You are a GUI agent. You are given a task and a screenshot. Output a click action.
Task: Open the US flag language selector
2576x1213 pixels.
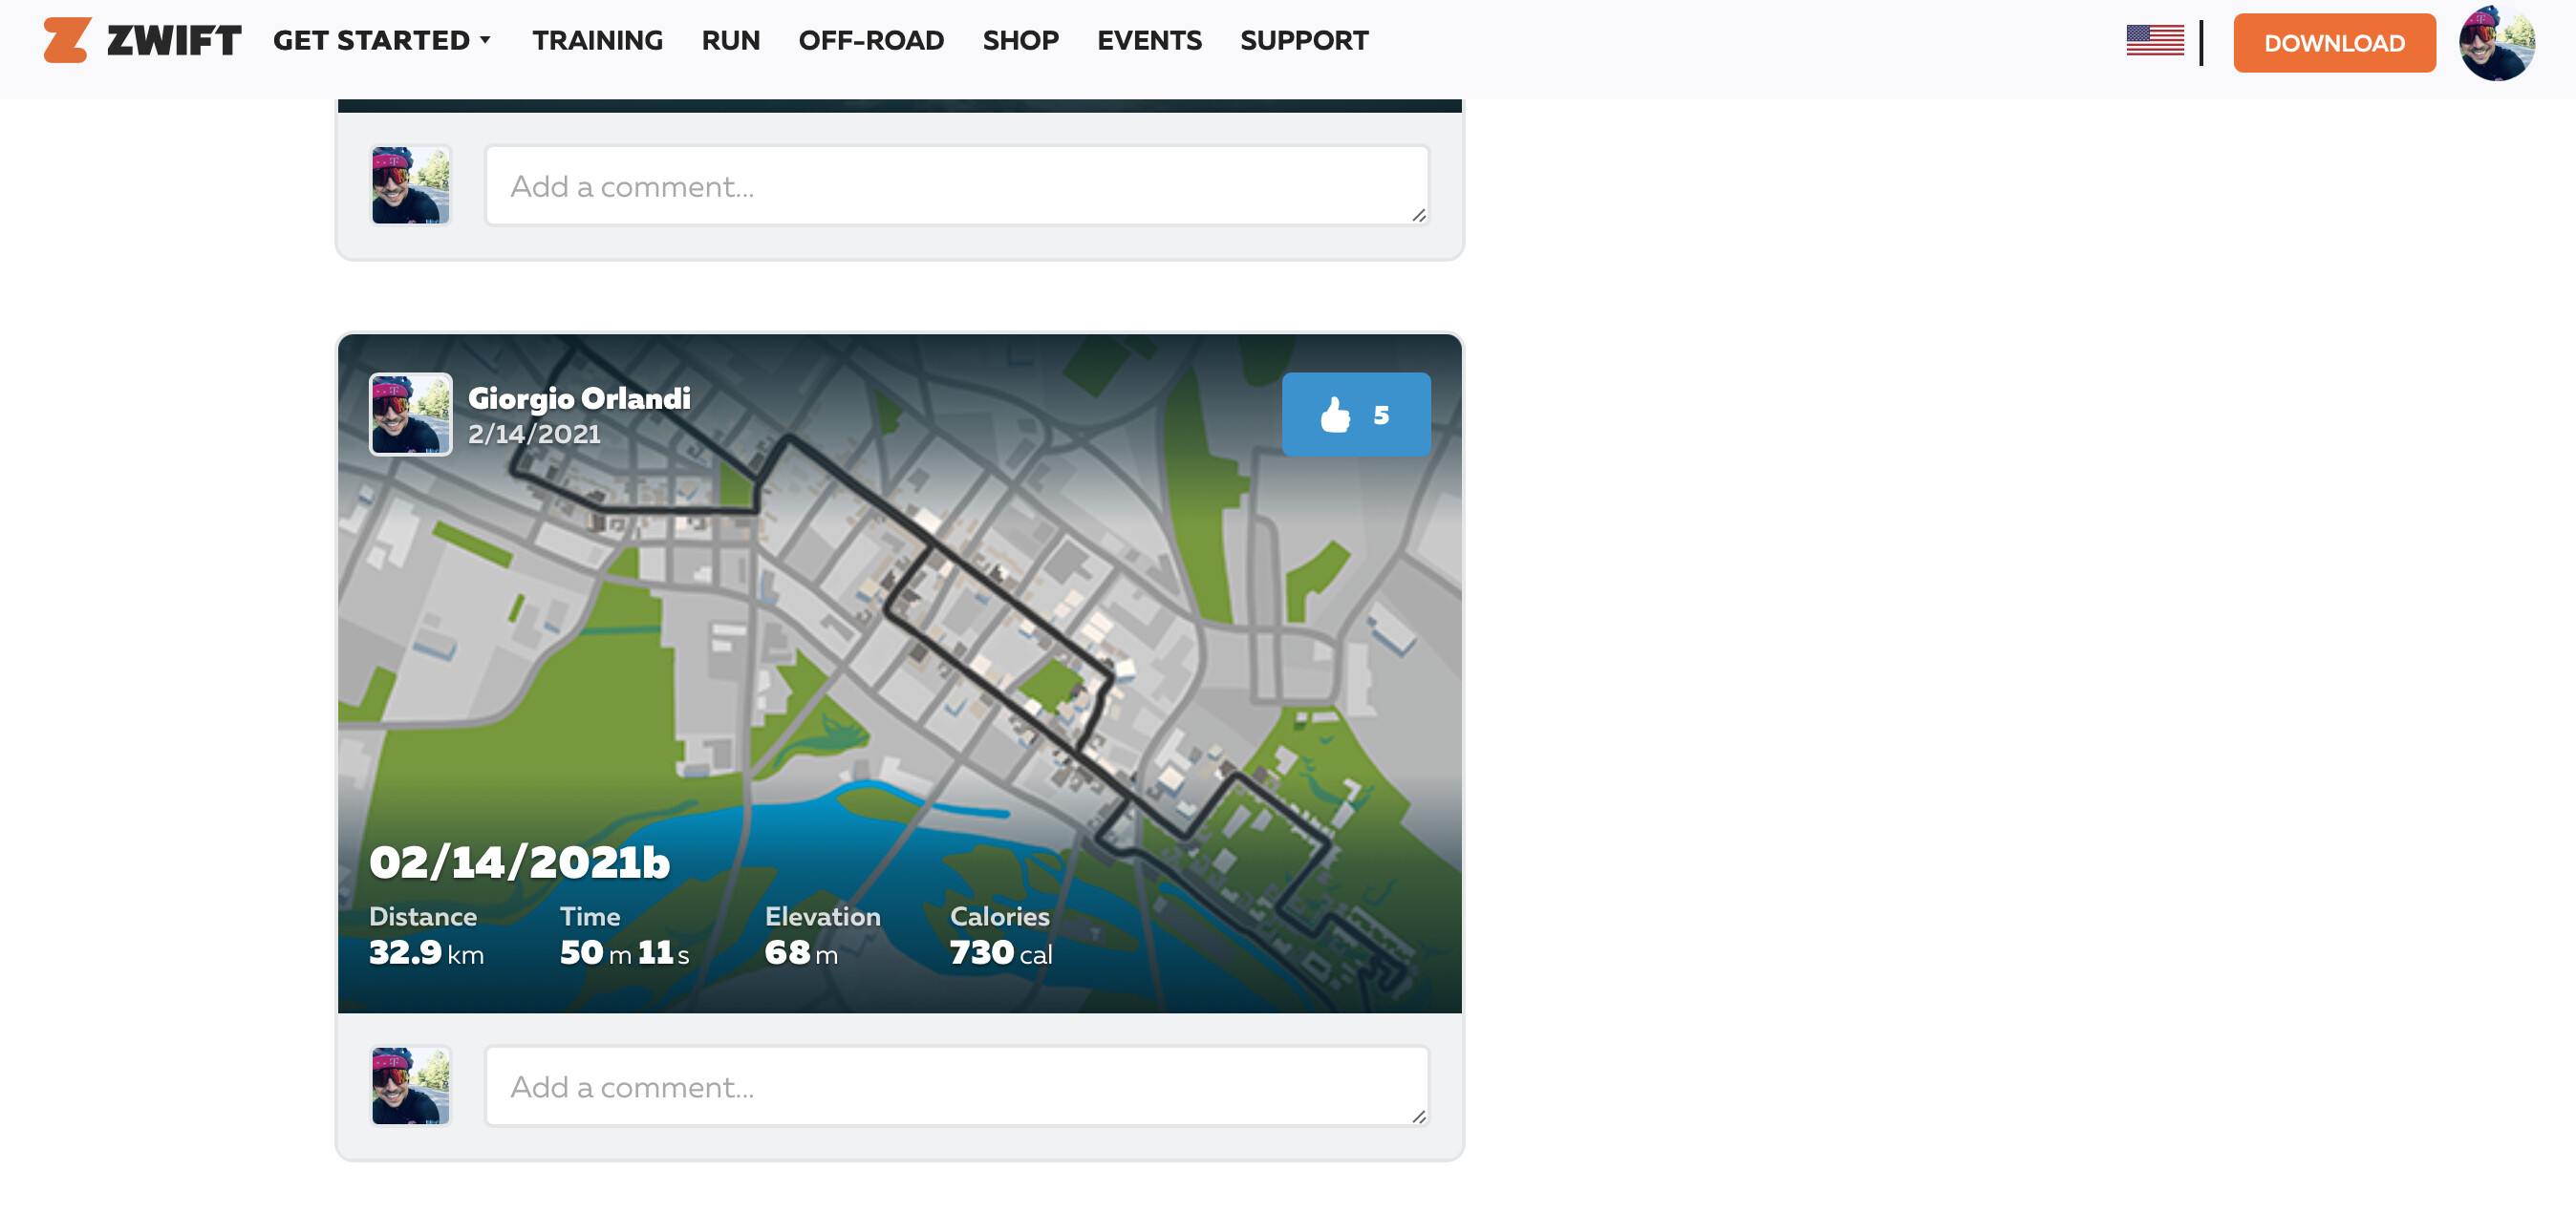(x=2154, y=41)
